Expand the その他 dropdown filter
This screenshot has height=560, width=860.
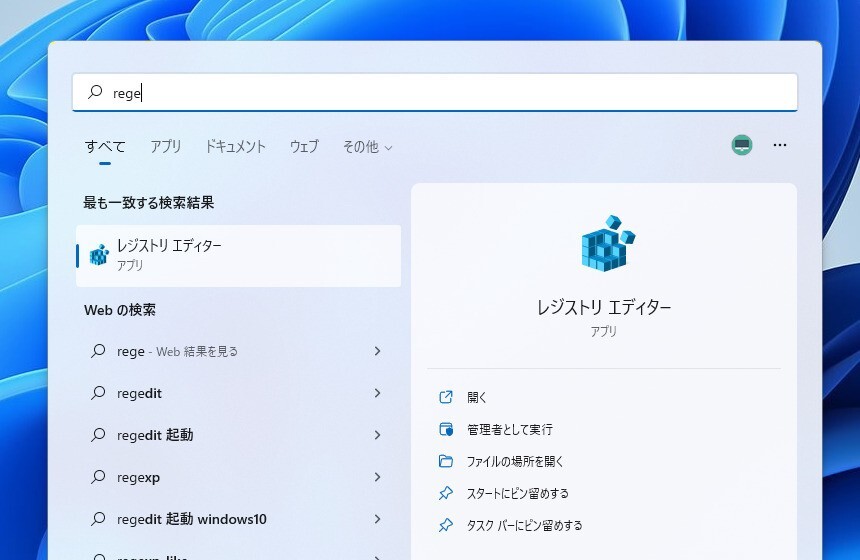[367, 147]
